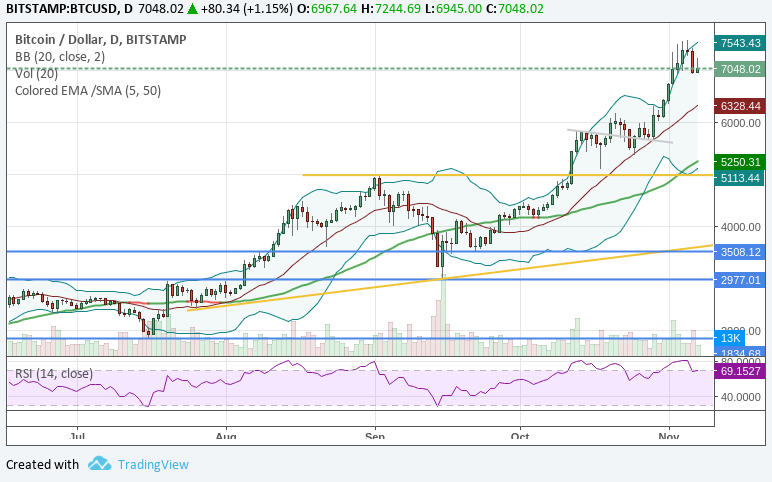Click the 5113.44 price label

tap(740, 178)
